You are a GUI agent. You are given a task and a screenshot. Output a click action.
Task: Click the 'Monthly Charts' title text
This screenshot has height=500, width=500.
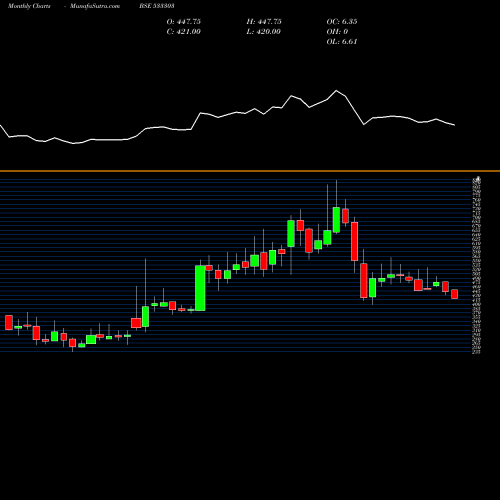pyautogui.click(x=29, y=6)
